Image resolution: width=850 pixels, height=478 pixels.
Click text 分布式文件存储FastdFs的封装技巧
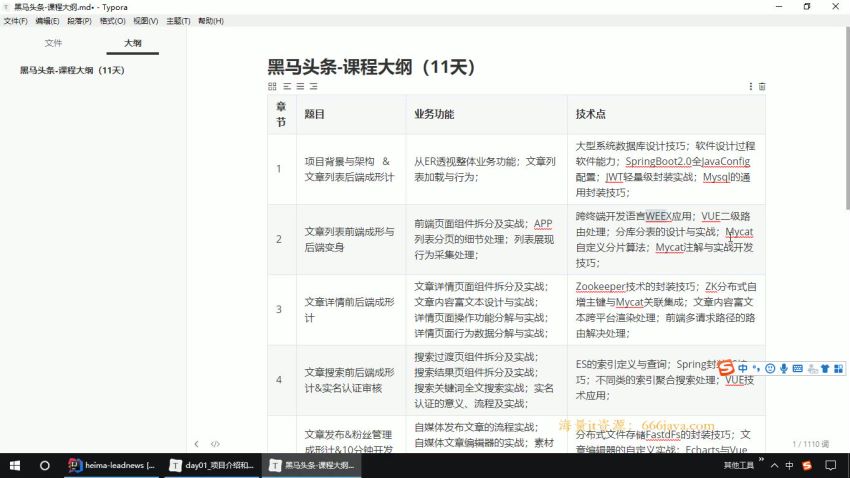(653, 435)
